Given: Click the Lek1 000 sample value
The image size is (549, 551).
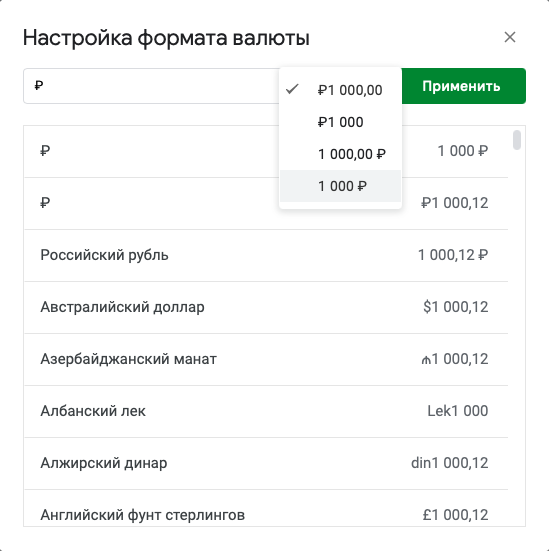Looking at the screenshot, I should tap(458, 411).
